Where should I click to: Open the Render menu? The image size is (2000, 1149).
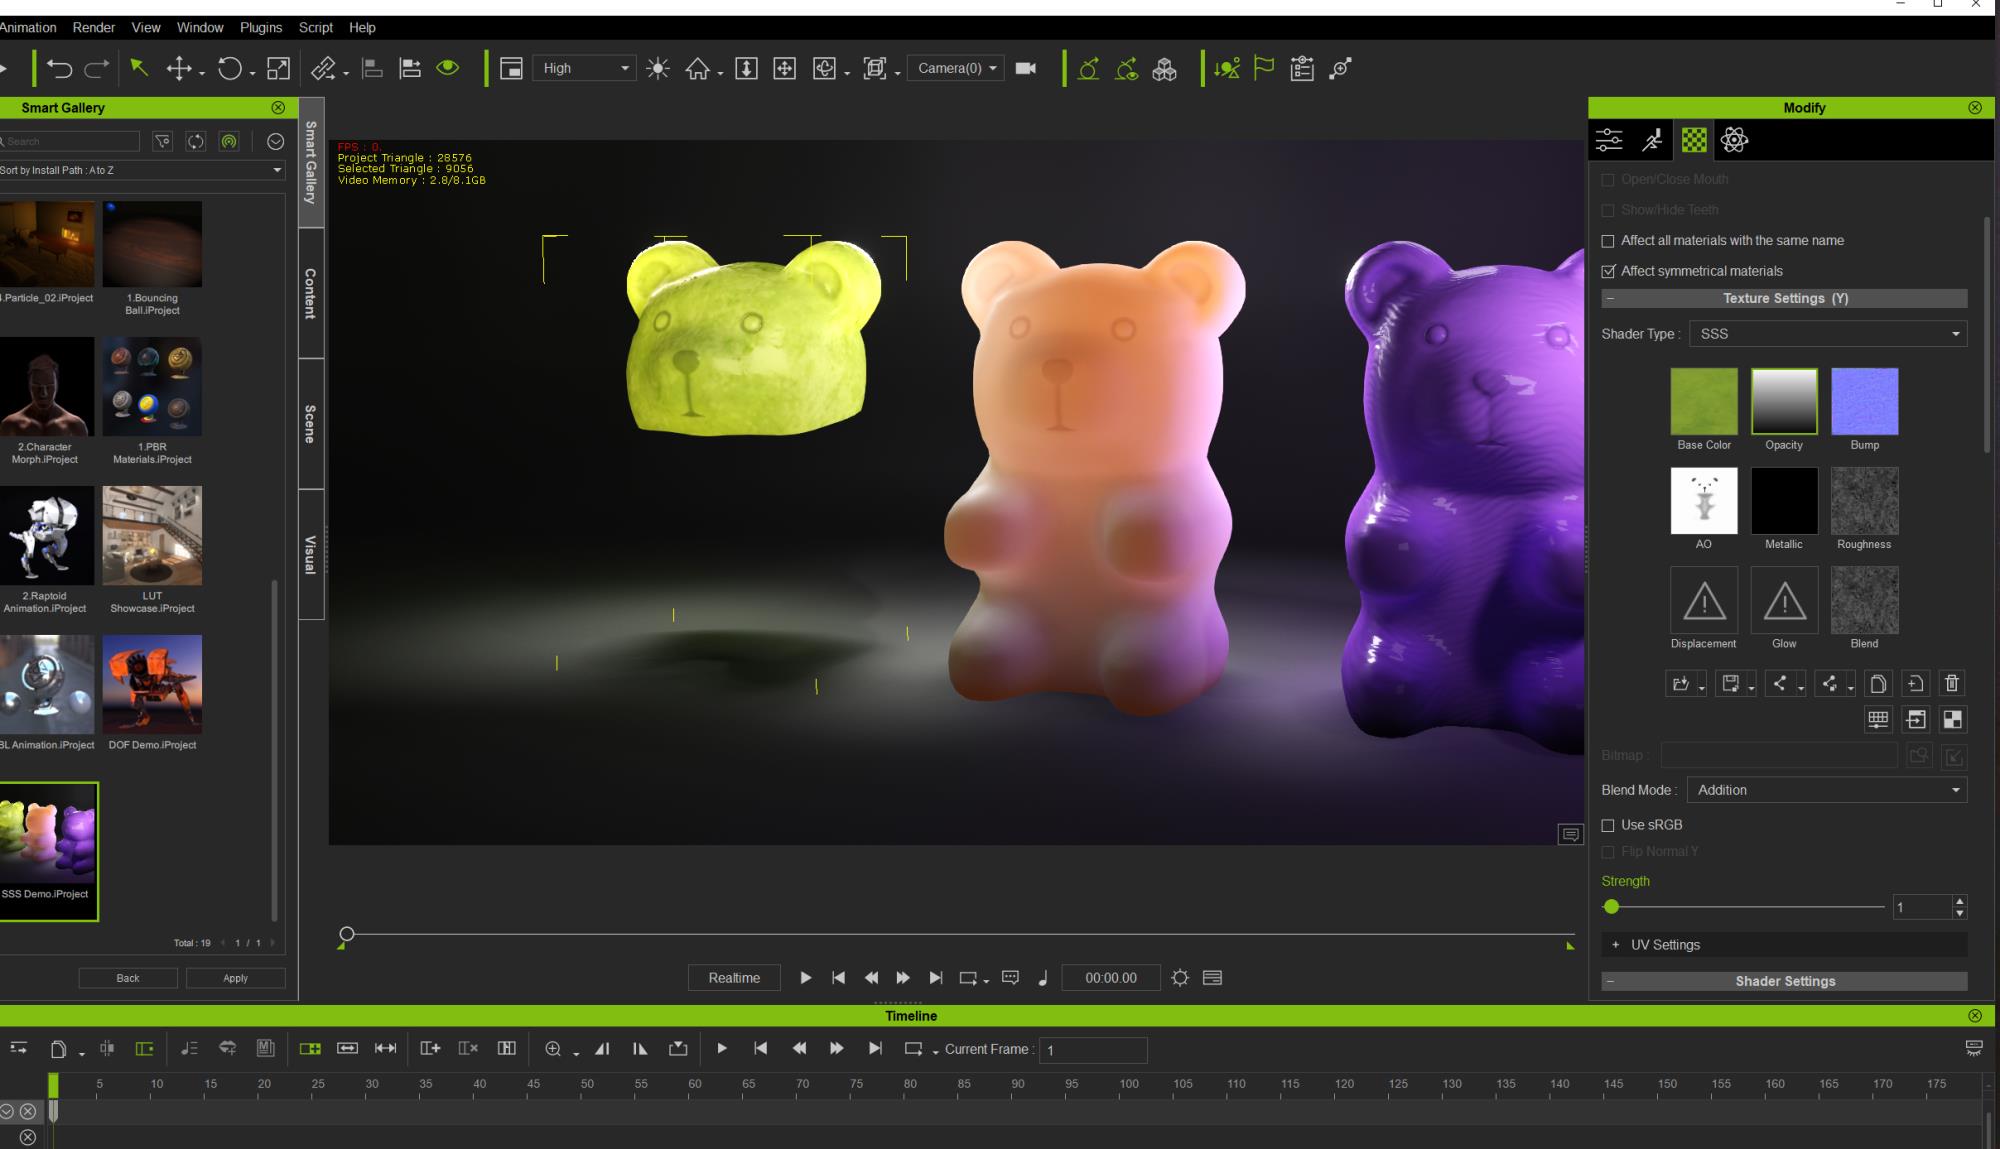(94, 27)
